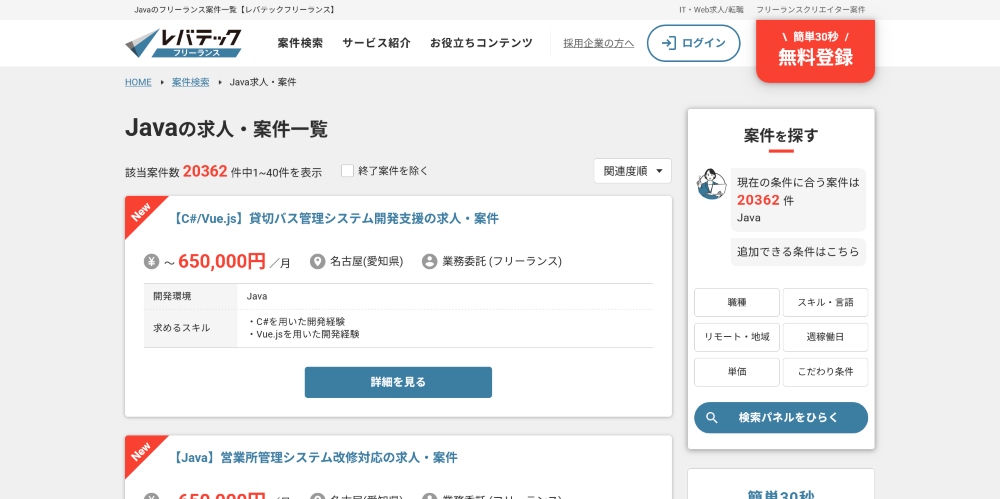This screenshot has width=1000, height=499.
Task: Click the yen icon in the C#/Vue.js job card
Action: tap(151, 262)
